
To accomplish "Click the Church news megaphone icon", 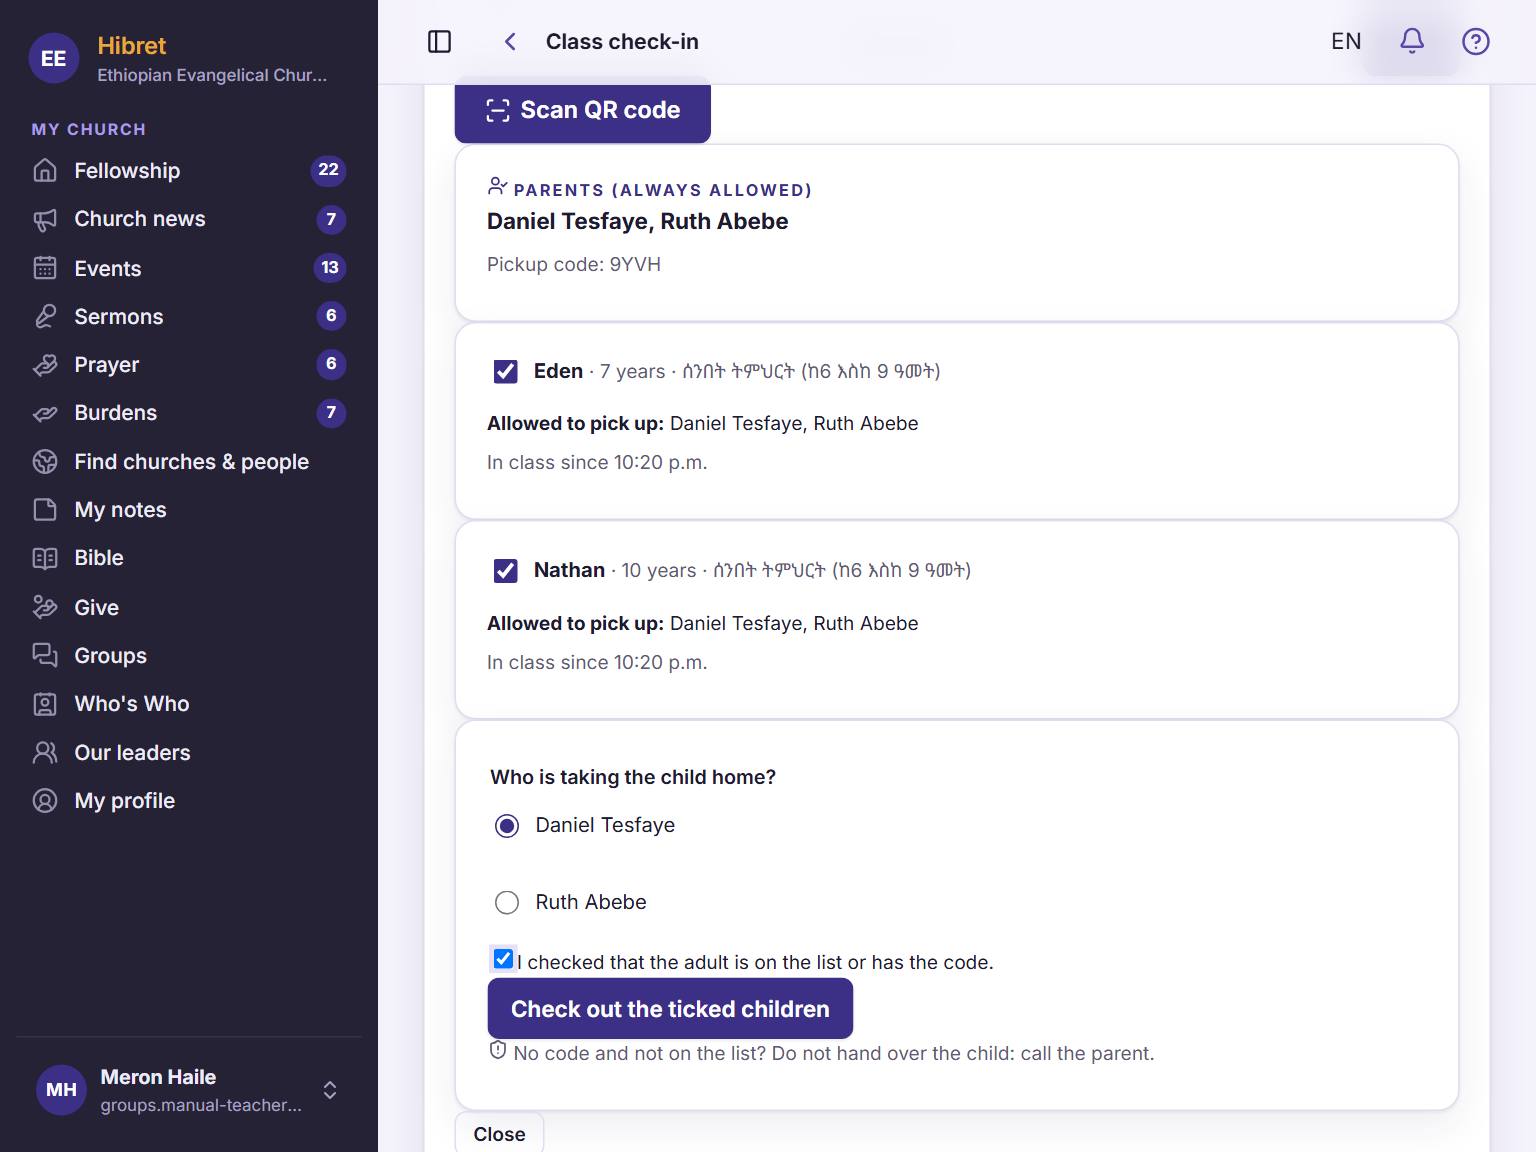I will (45, 219).
